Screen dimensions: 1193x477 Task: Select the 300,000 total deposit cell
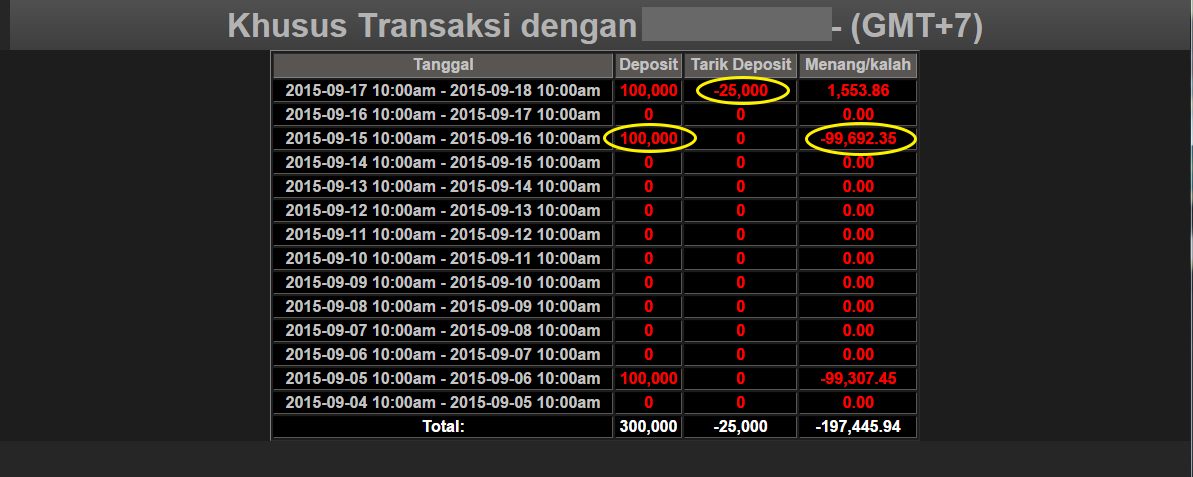[x=649, y=426]
